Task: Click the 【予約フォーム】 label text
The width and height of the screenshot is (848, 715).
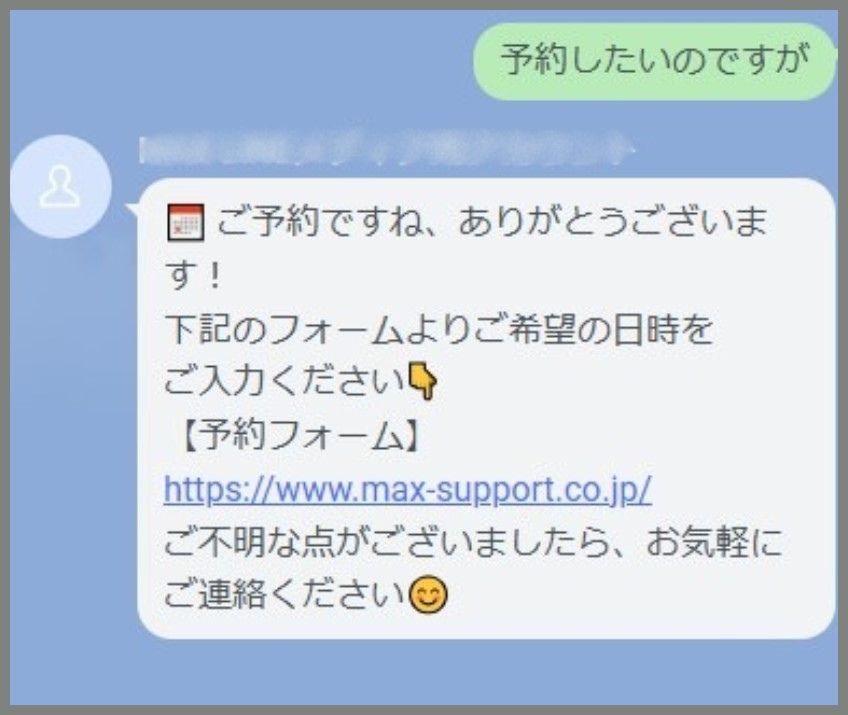Action: click(x=296, y=435)
